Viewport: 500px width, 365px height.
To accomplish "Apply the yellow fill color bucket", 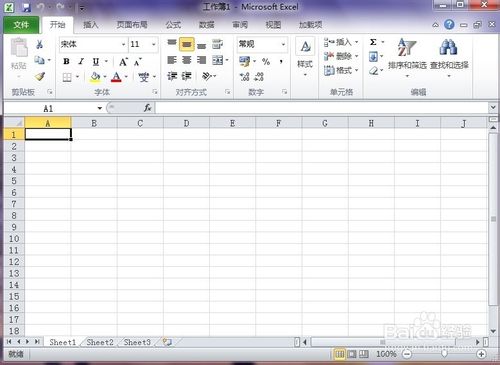I will [x=95, y=77].
